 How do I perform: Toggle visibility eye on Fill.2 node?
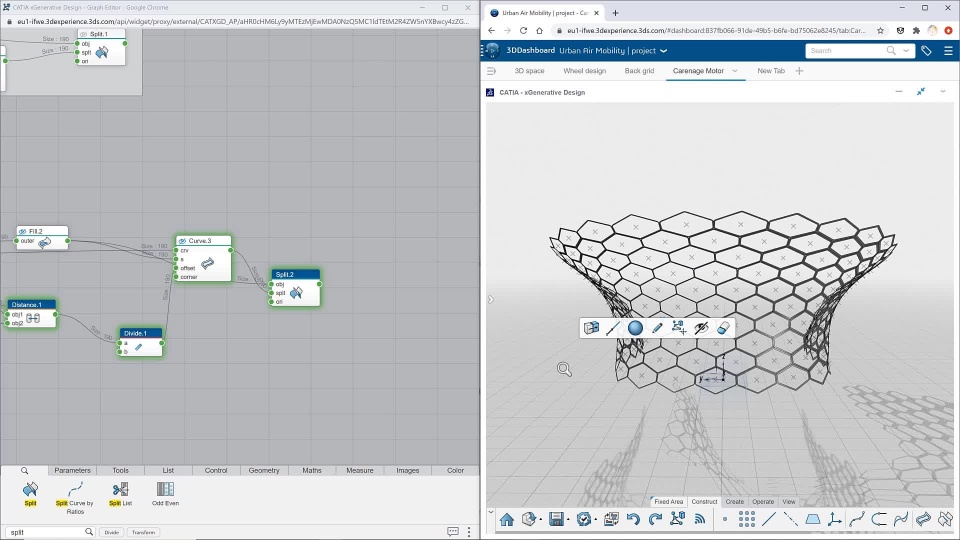pyautogui.click(x=23, y=231)
